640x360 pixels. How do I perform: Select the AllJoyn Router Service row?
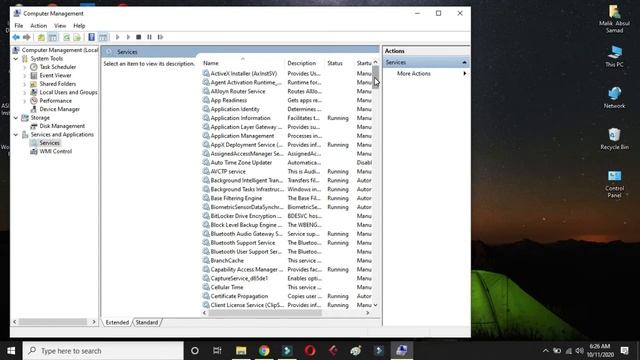point(238,91)
